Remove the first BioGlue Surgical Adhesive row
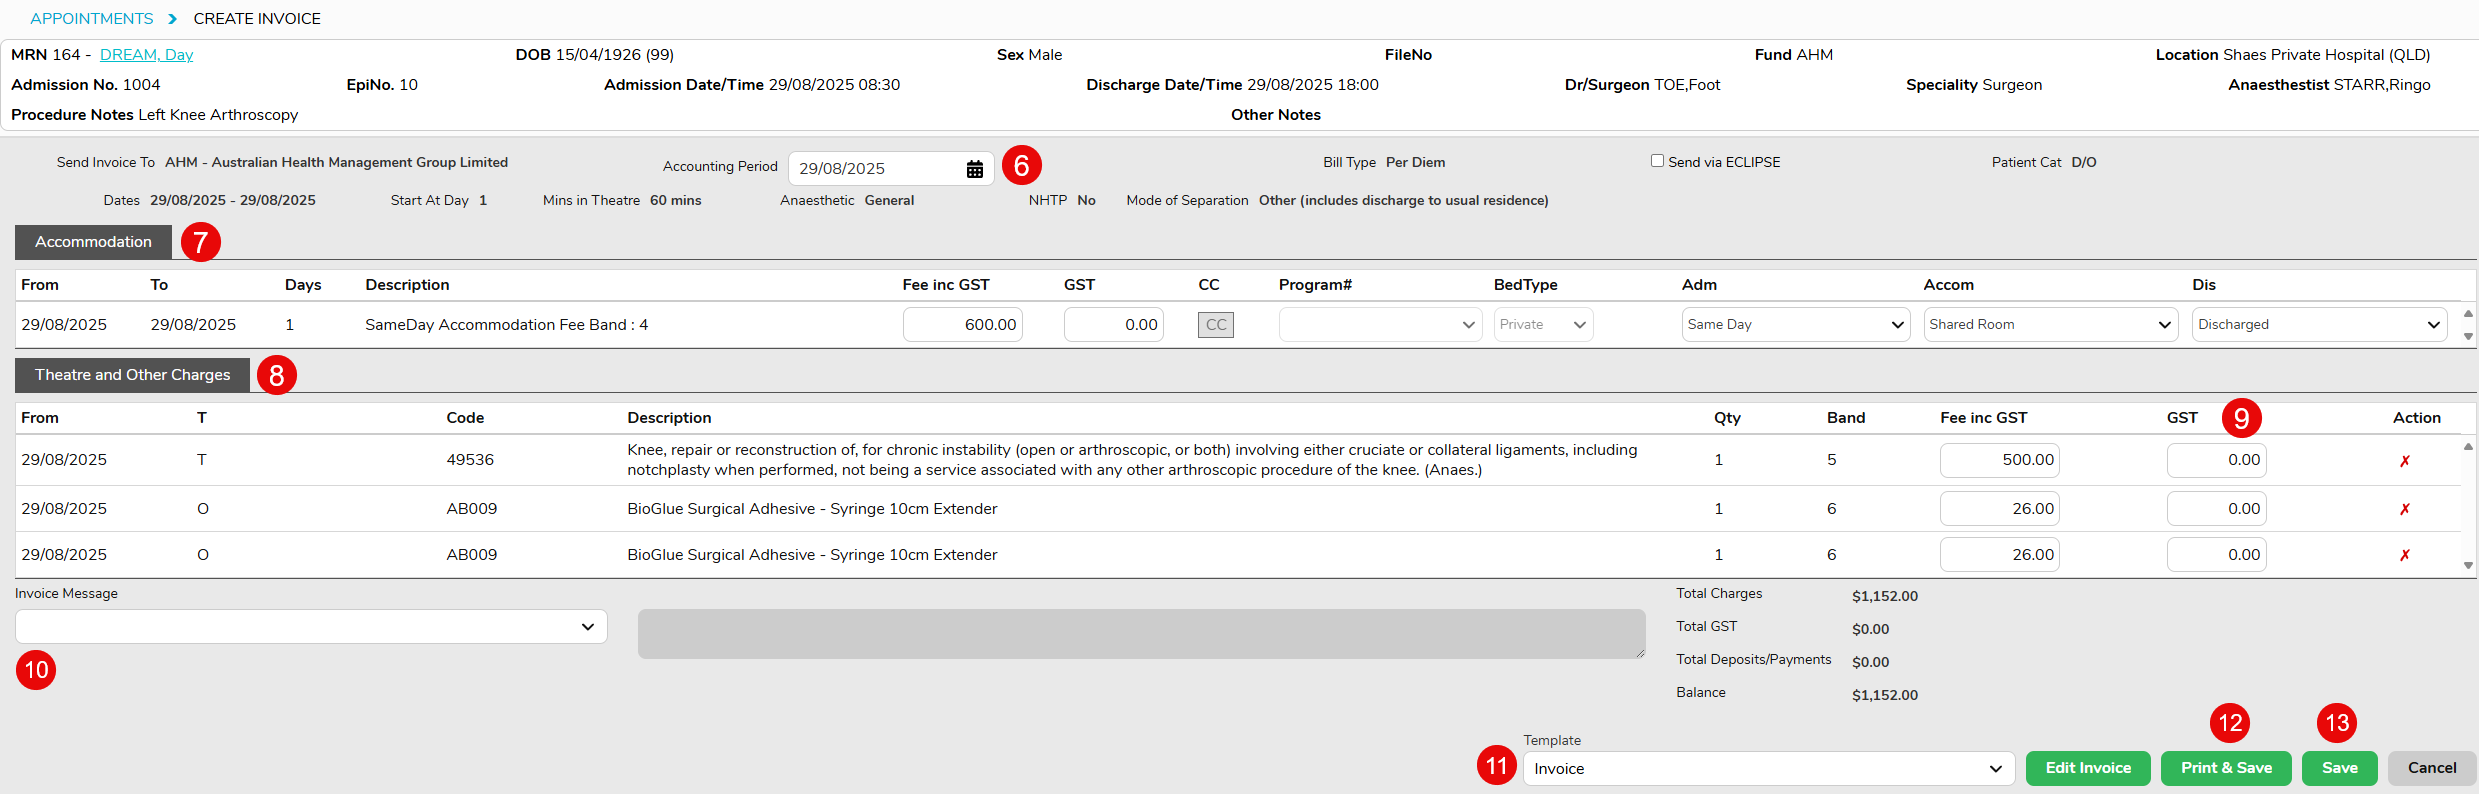 pyautogui.click(x=2404, y=509)
